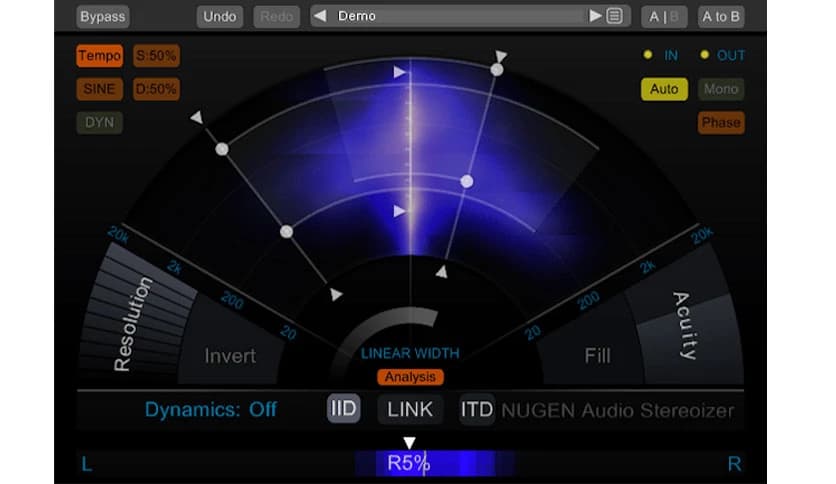The height and width of the screenshot is (484, 836).
Task: Select the D:50% parameter
Action: (156, 88)
